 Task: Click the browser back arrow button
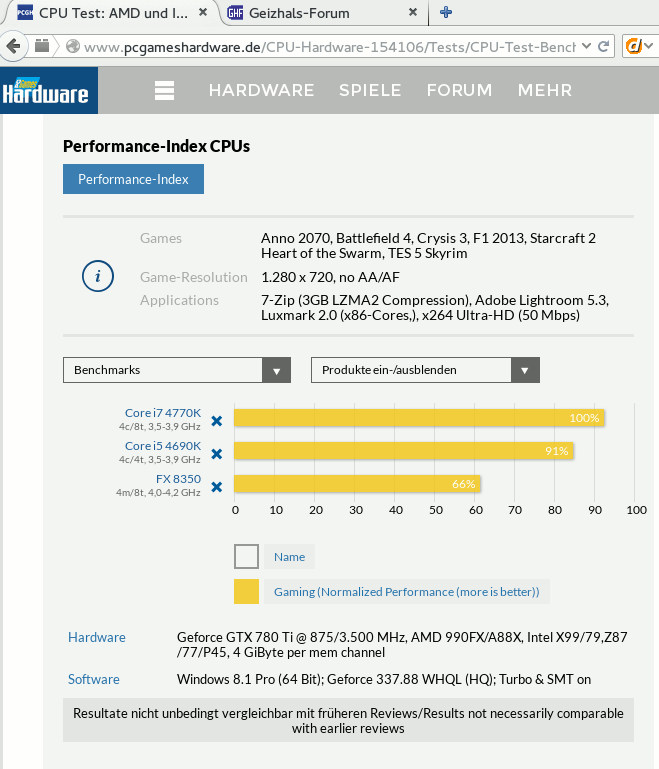coord(10,46)
